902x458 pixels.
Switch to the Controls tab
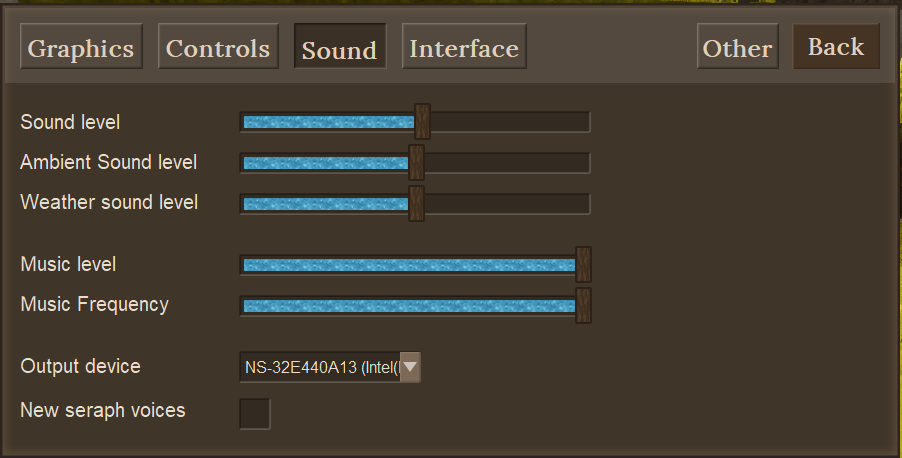click(218, 48)
